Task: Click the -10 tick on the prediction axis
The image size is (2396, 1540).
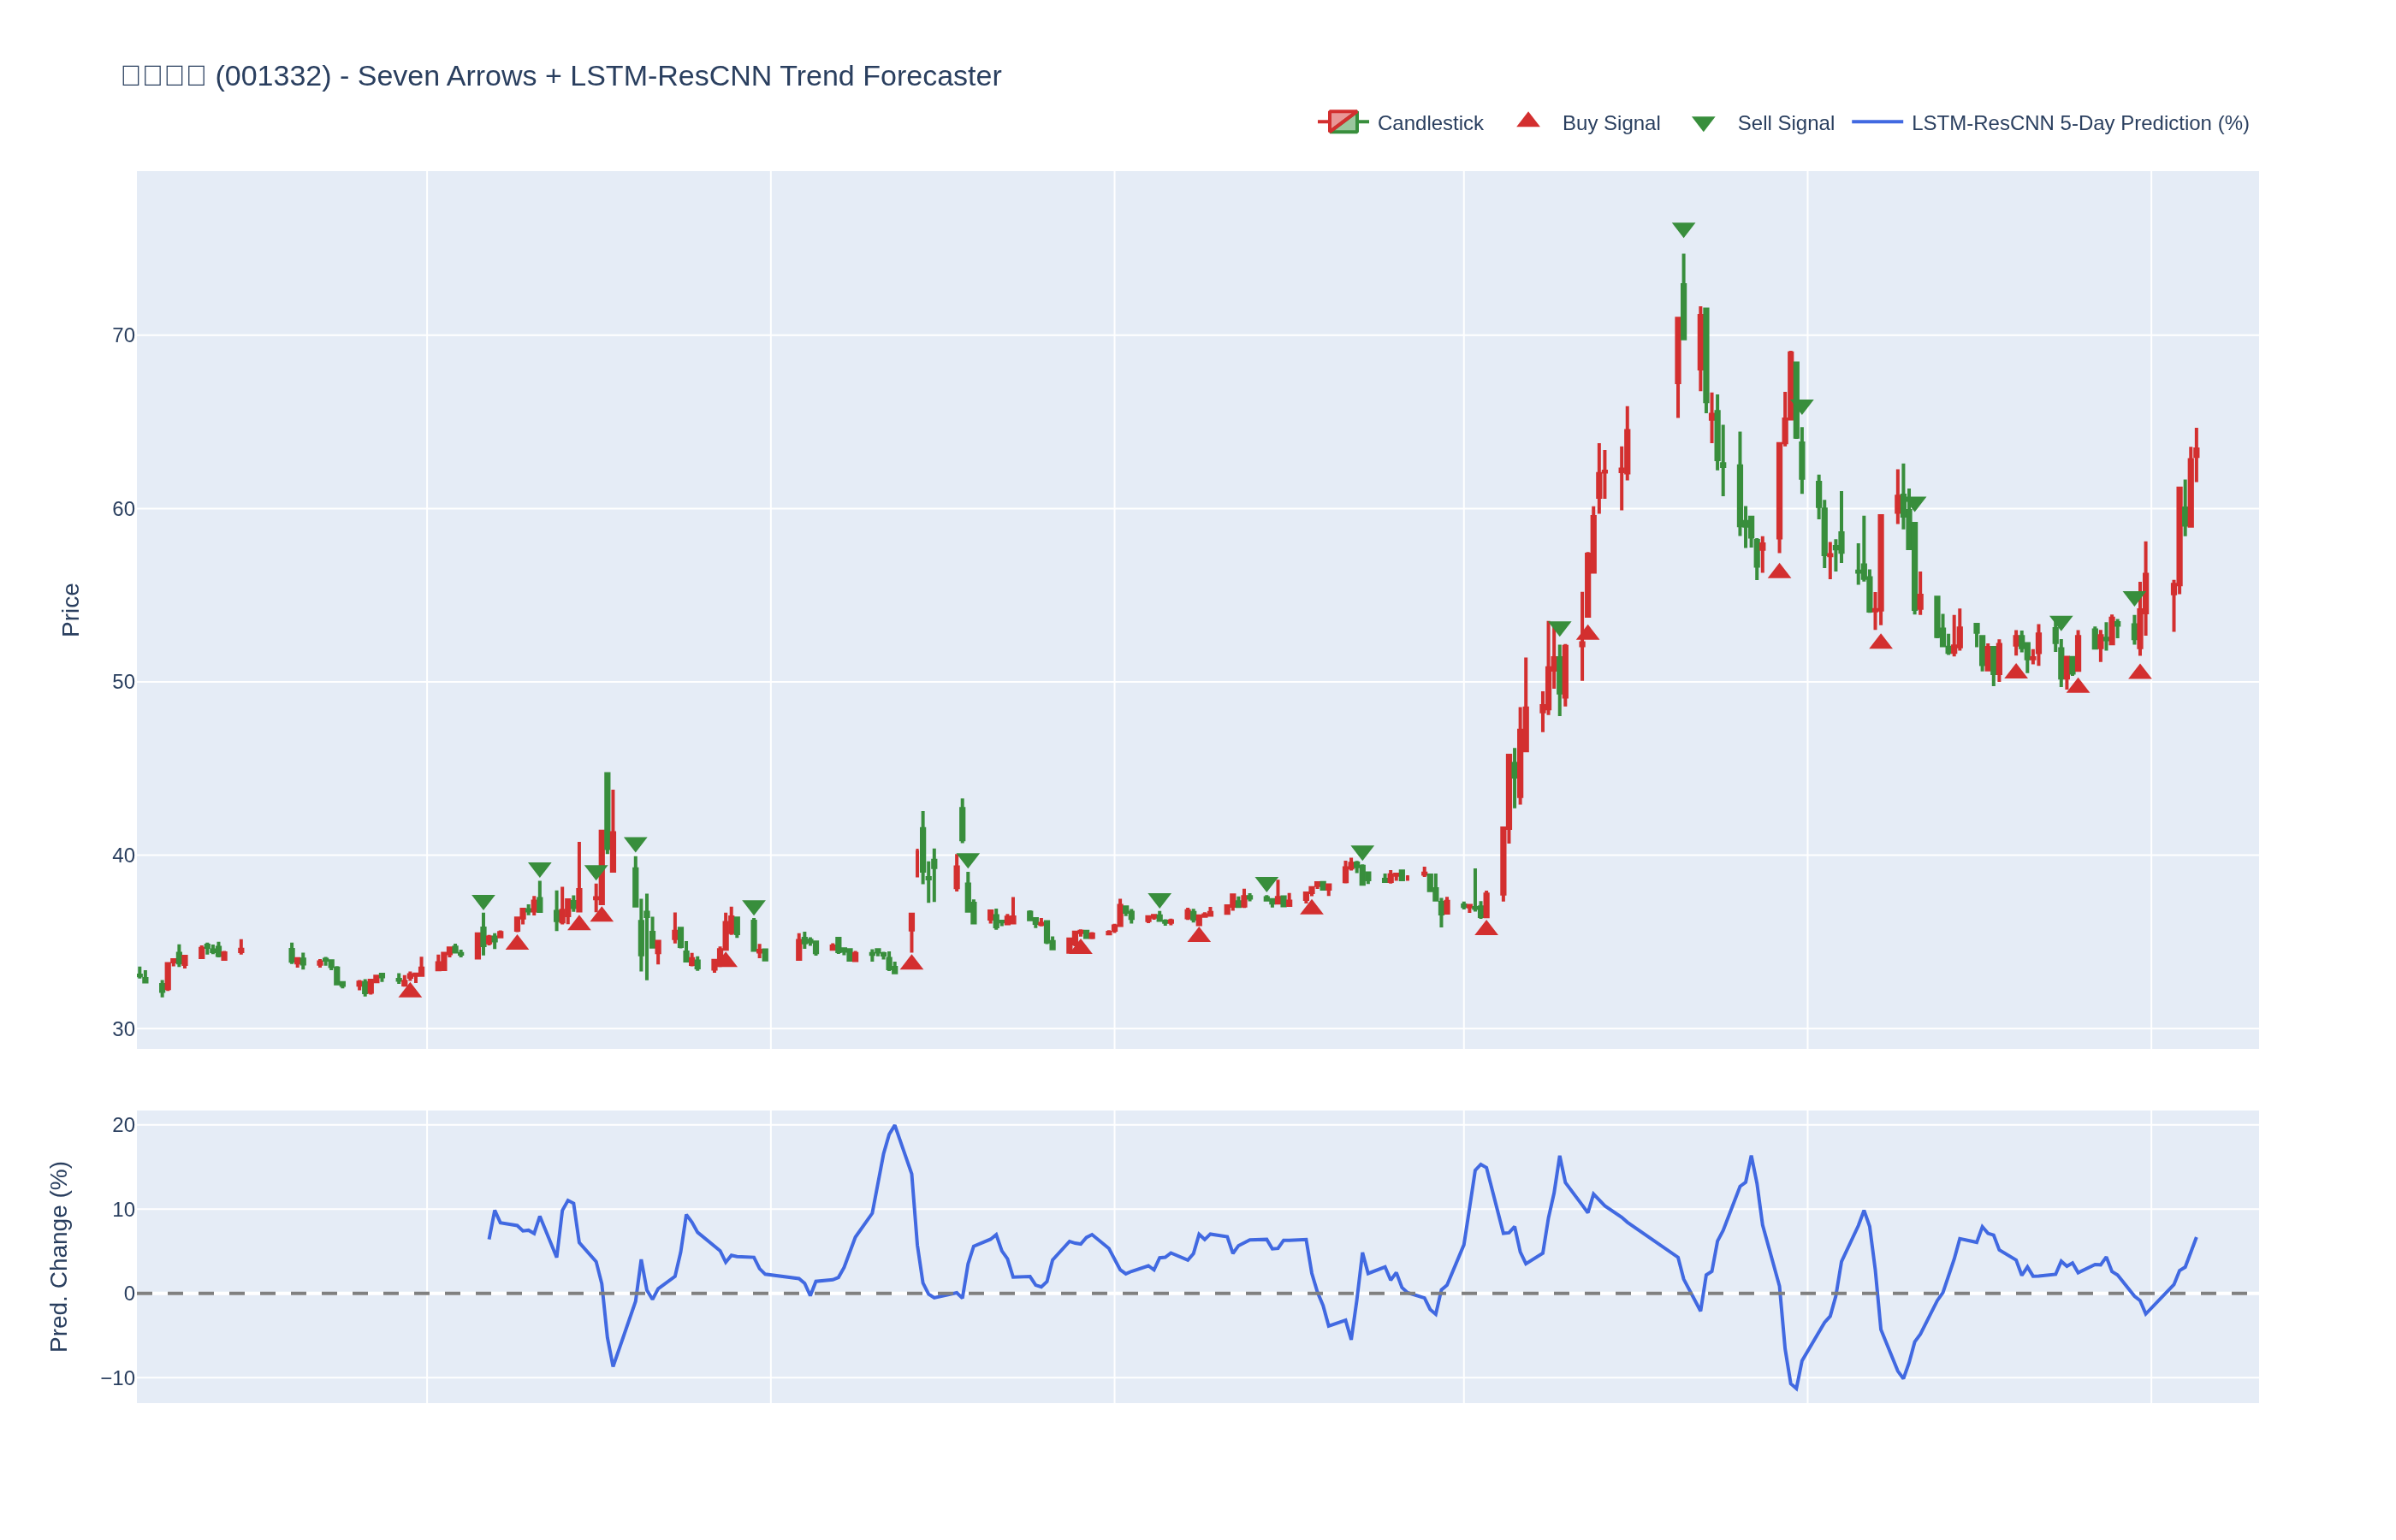Action: click(x=118, y=1378)
